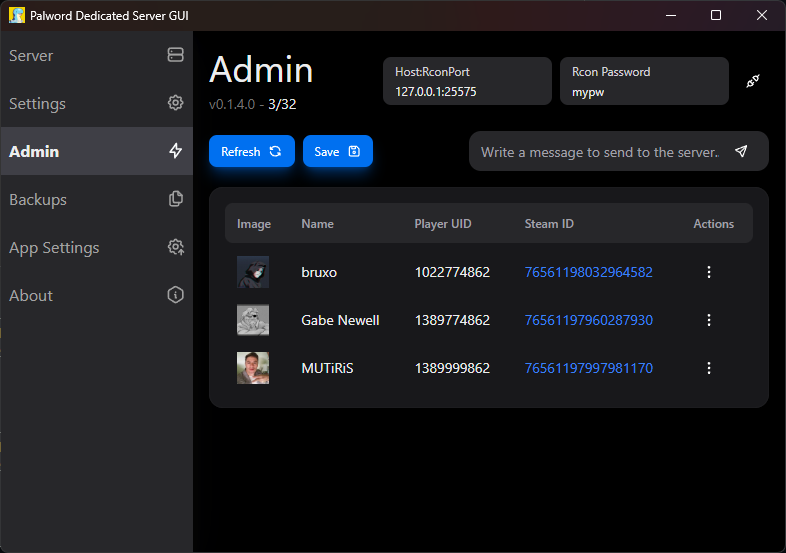Click the Player UID column header
The image size is (786, 553).
coord(443,224)
